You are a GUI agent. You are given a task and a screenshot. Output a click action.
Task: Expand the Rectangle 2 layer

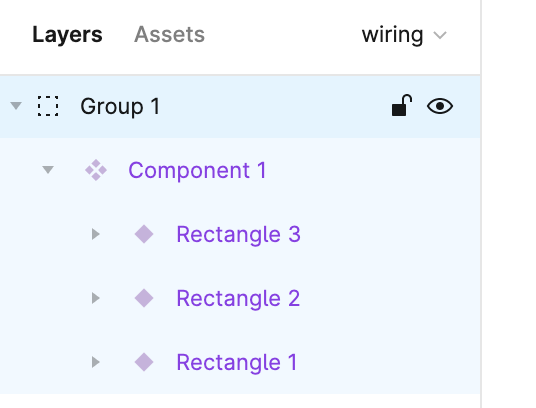click(96, 298)
